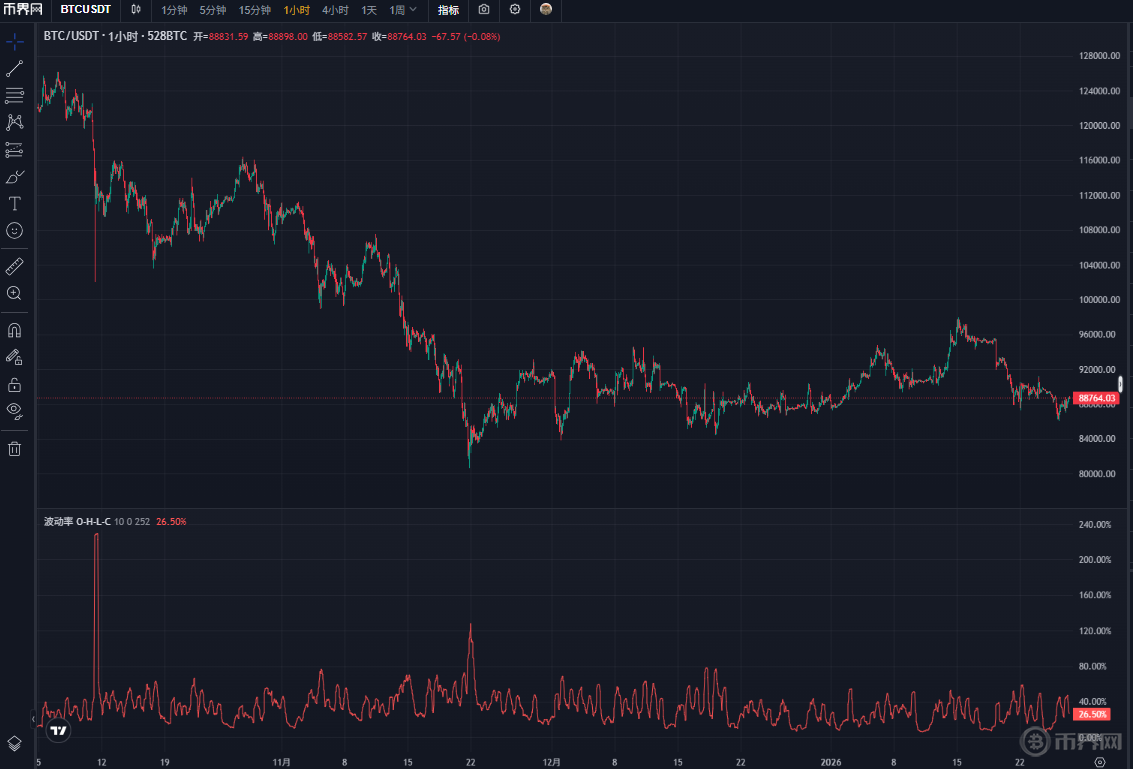Toggle lock all drawing tools
Screen dimensions: 1133x769
point(15,384)
